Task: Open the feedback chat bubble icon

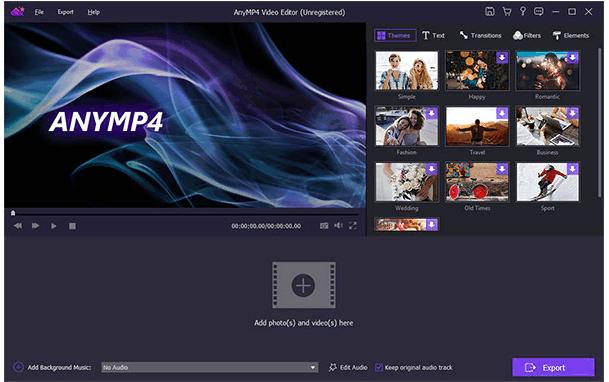Action: (x=539, y=12)
